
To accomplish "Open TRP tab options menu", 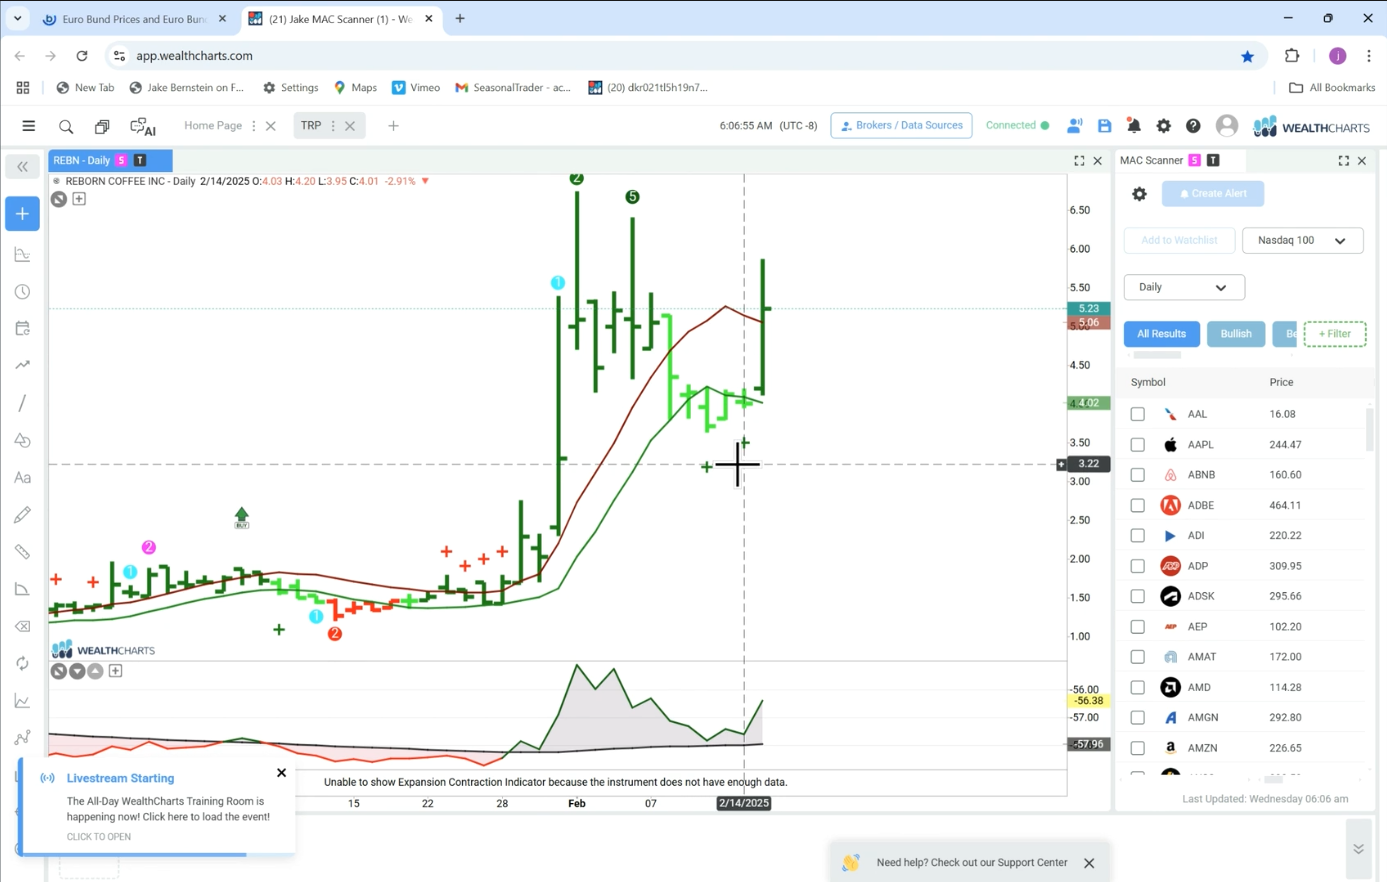I will point(333,126).
